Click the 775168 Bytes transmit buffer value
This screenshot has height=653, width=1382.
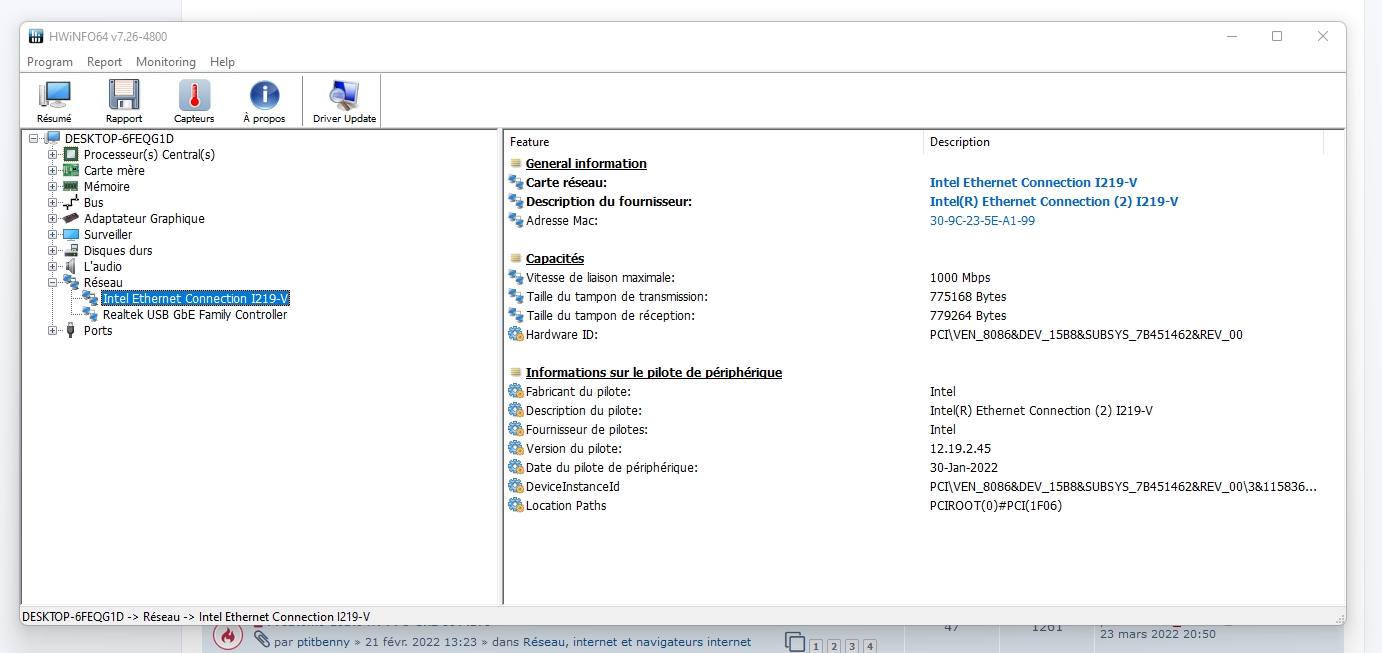968,297
